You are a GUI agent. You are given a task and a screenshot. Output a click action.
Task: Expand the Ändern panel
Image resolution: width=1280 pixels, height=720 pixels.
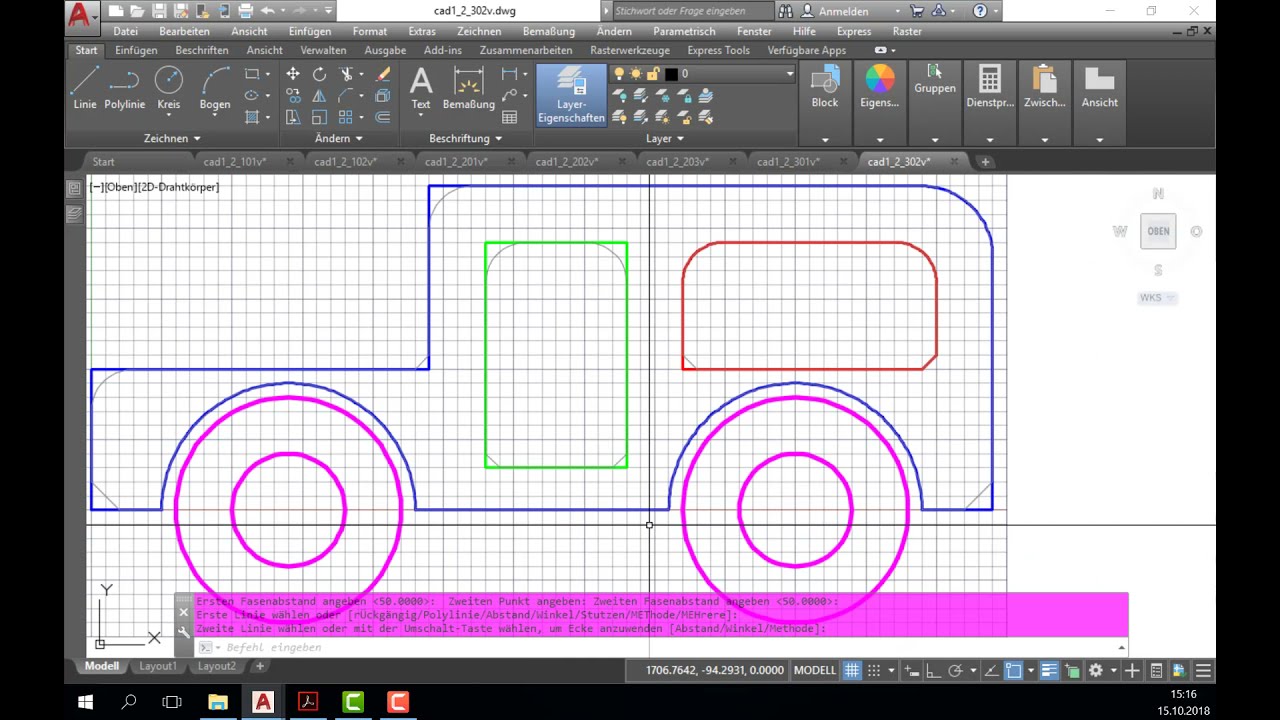click(339, 138)
